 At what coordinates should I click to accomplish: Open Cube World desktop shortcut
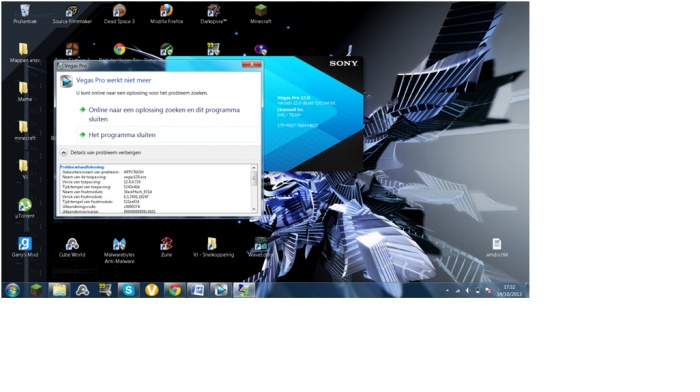[72, 247]
